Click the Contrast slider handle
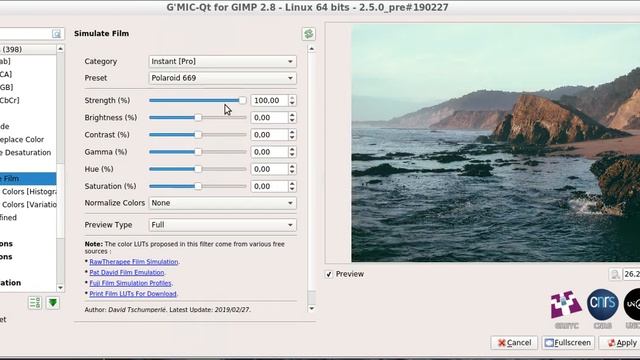 (198, 135)
